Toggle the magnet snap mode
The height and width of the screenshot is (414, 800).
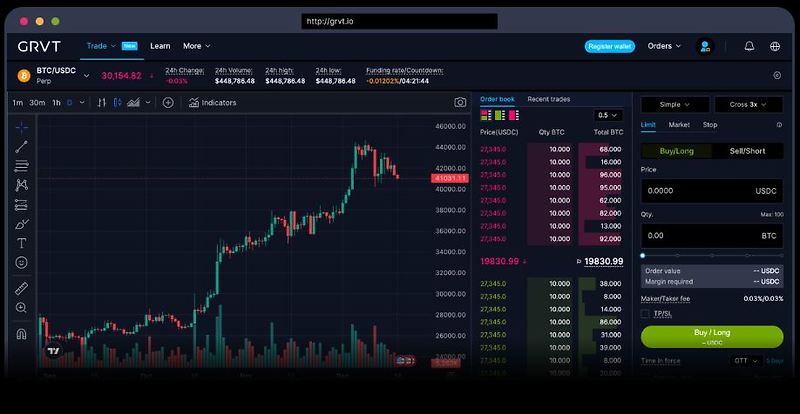(x=21, y=334)
